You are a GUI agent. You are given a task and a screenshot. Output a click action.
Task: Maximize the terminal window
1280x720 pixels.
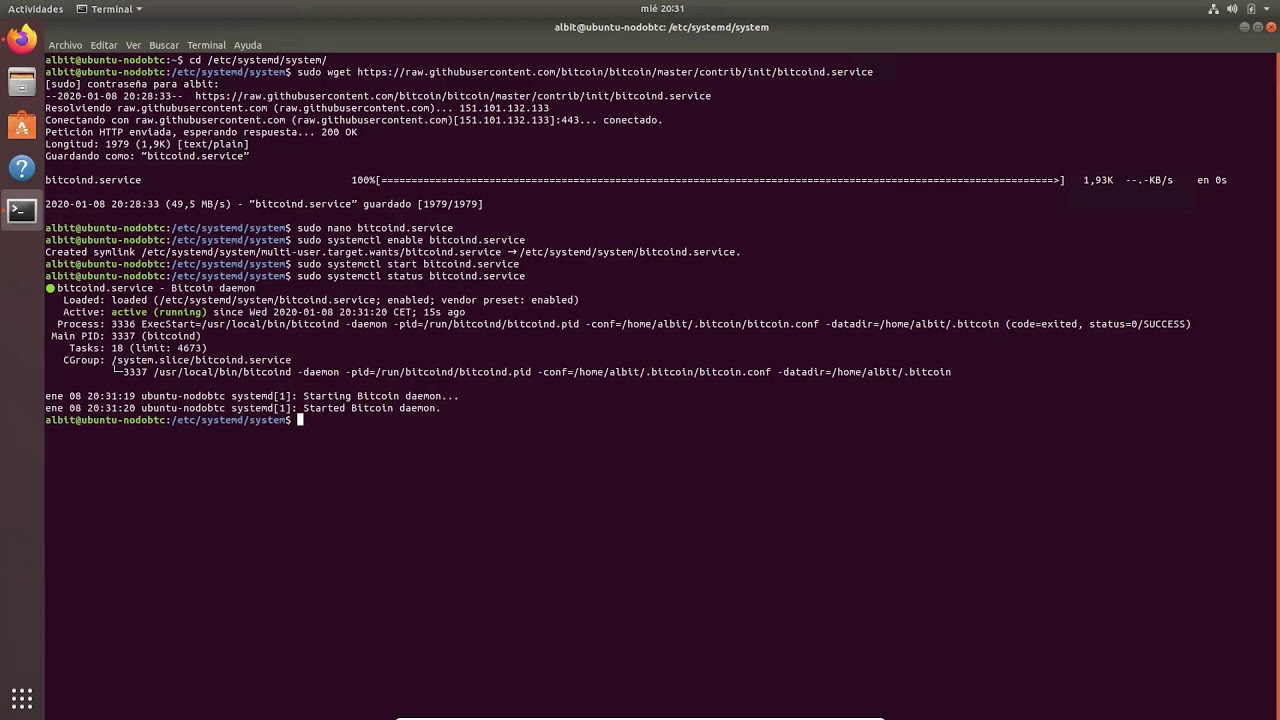[x=1257, y=27]
